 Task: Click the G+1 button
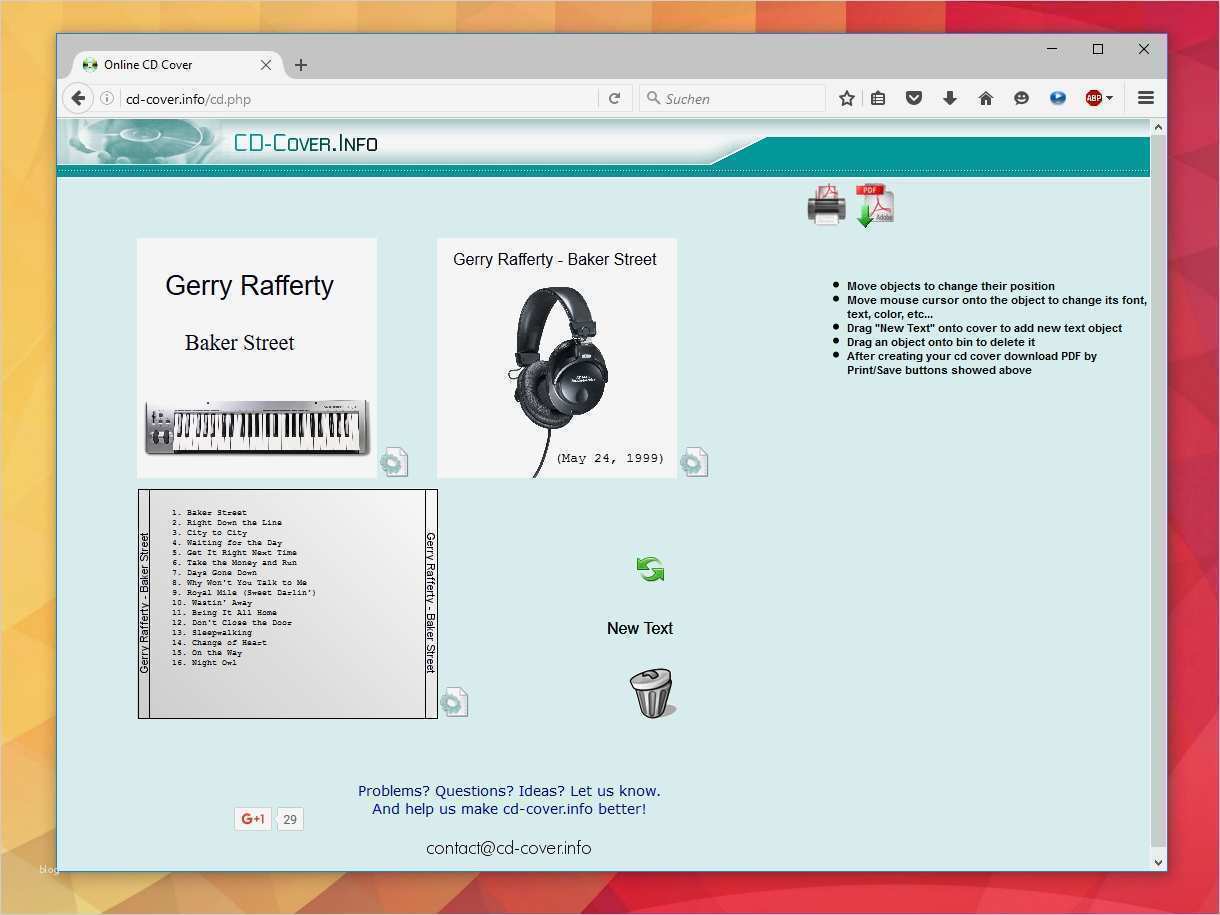coord(252,819)
